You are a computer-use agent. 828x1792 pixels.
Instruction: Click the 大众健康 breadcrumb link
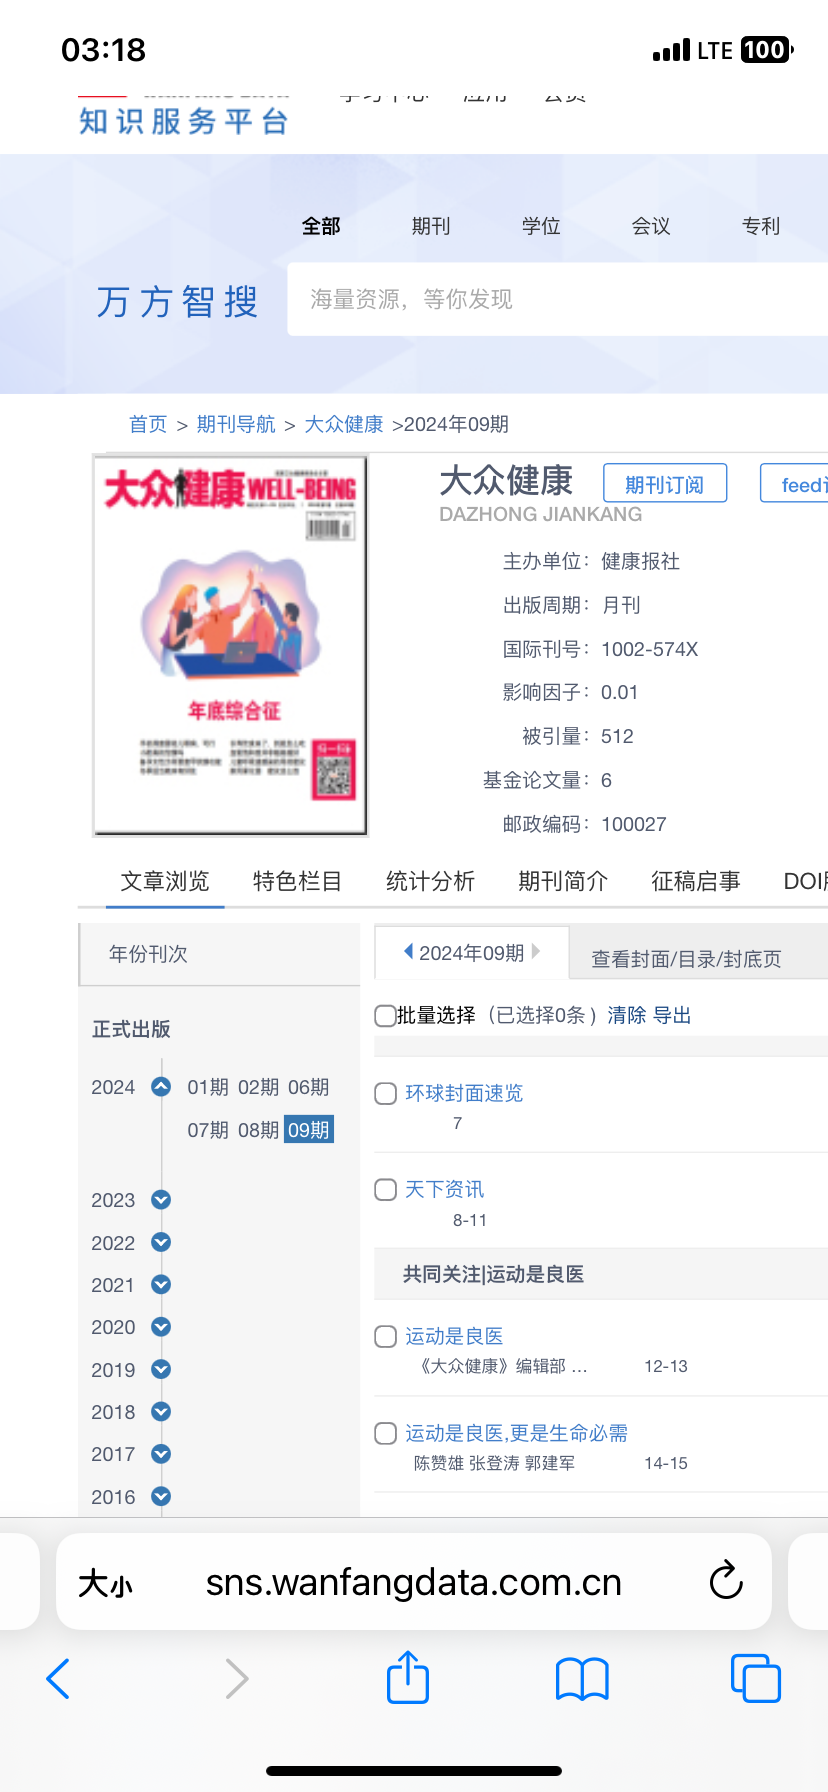coord(344,424)
